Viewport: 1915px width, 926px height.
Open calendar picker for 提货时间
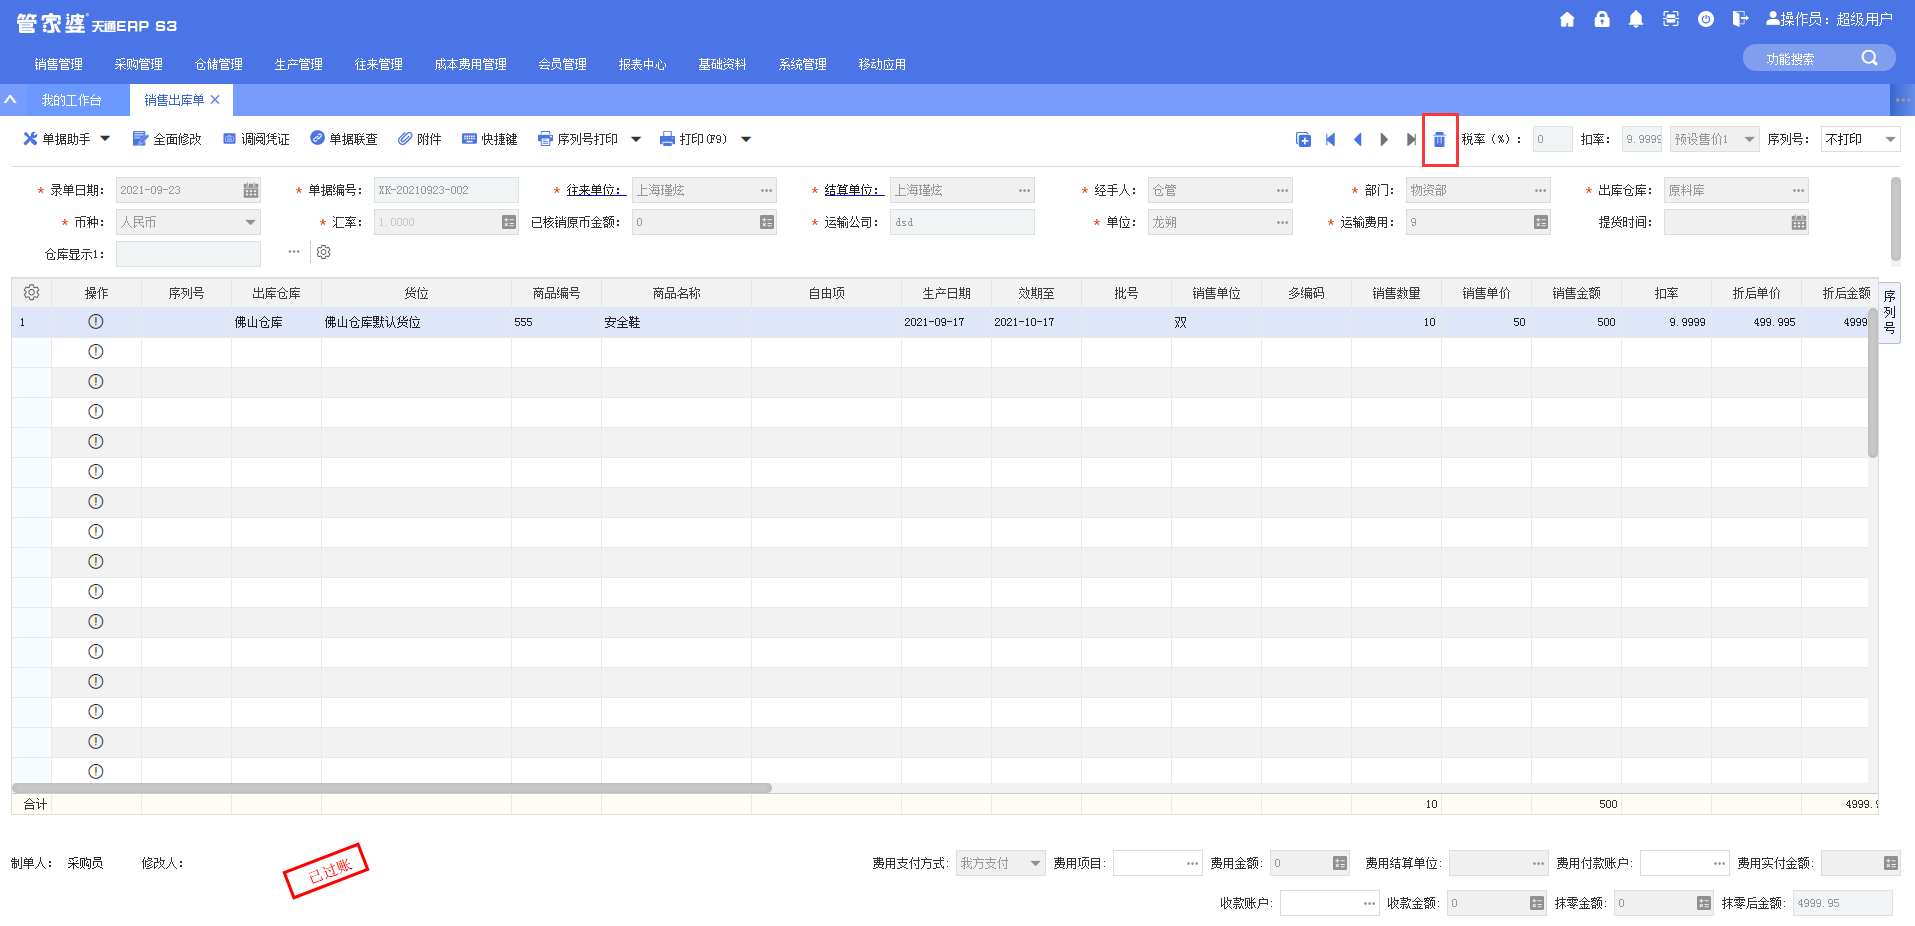tap(1799, 222)
